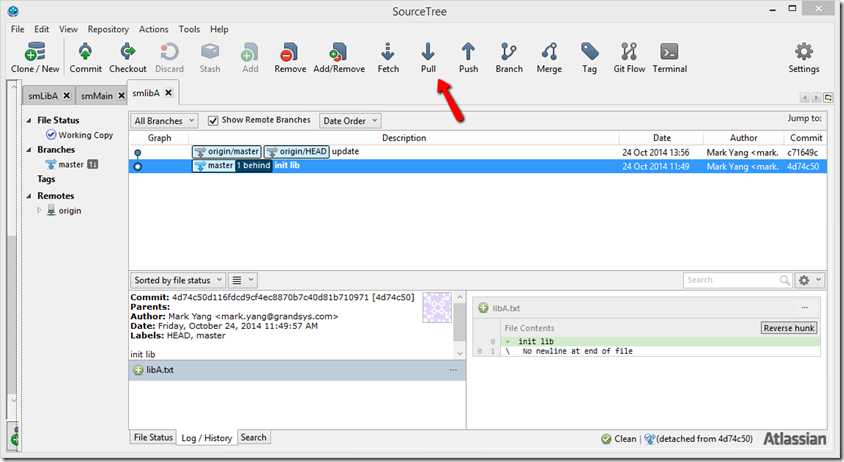
Task: Click the author avatar thumbnail
Action: tap(437, 307)
